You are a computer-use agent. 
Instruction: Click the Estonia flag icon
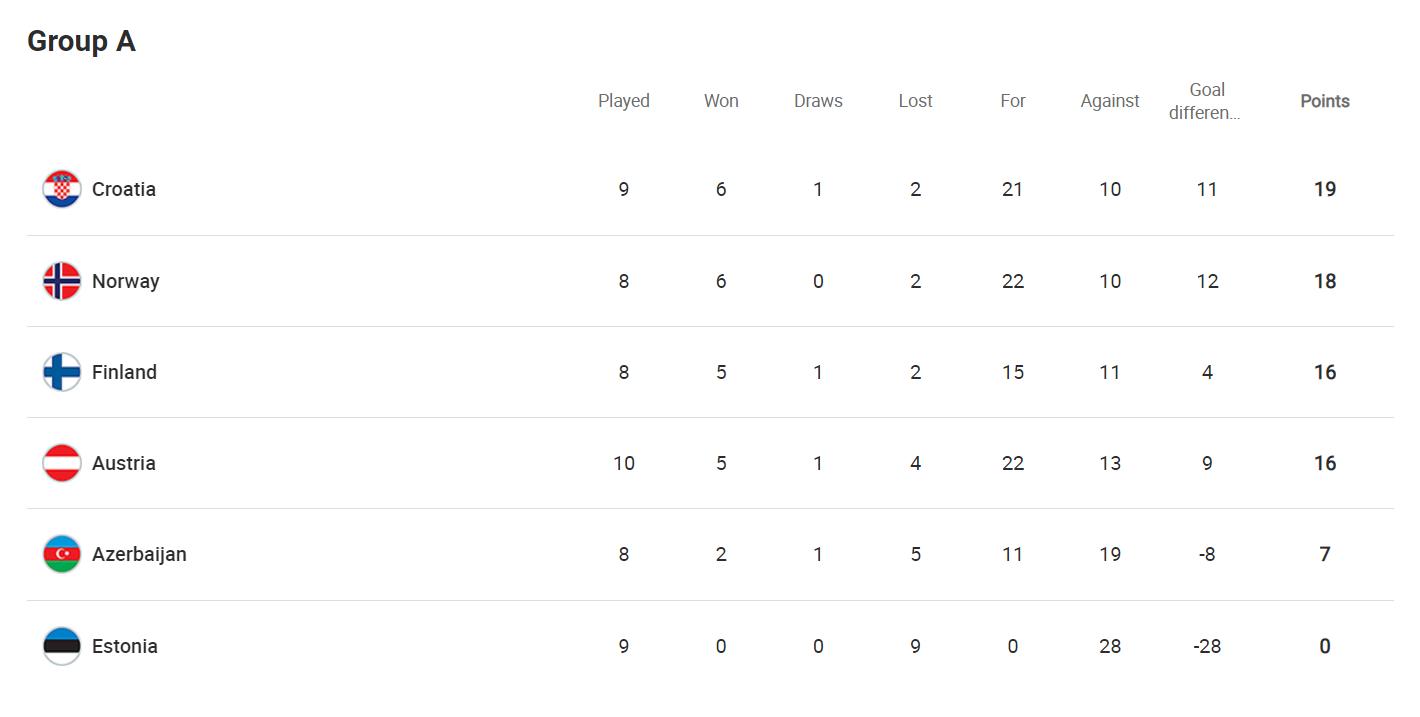tap(62, 646)
